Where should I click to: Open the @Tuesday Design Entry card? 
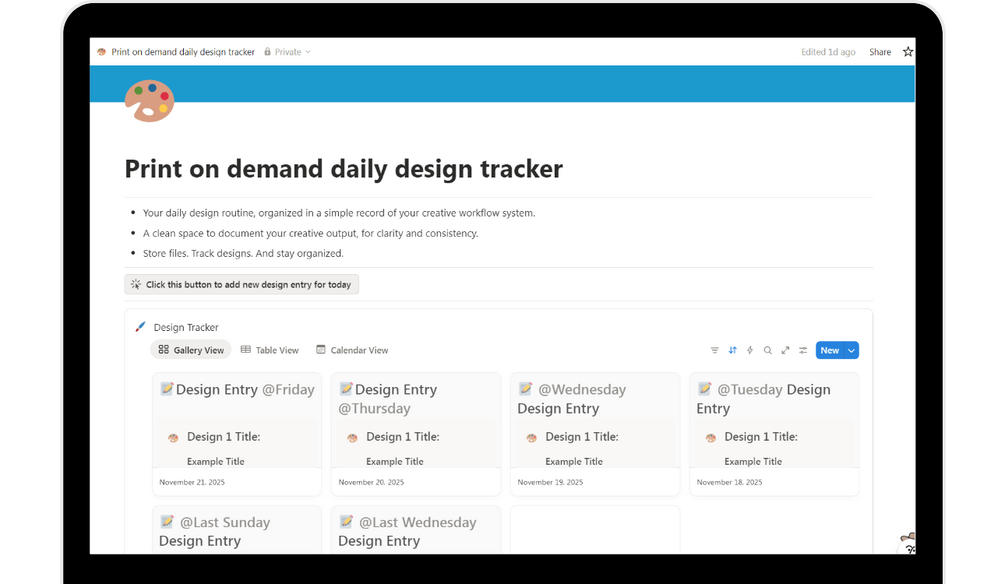point(774,434)
